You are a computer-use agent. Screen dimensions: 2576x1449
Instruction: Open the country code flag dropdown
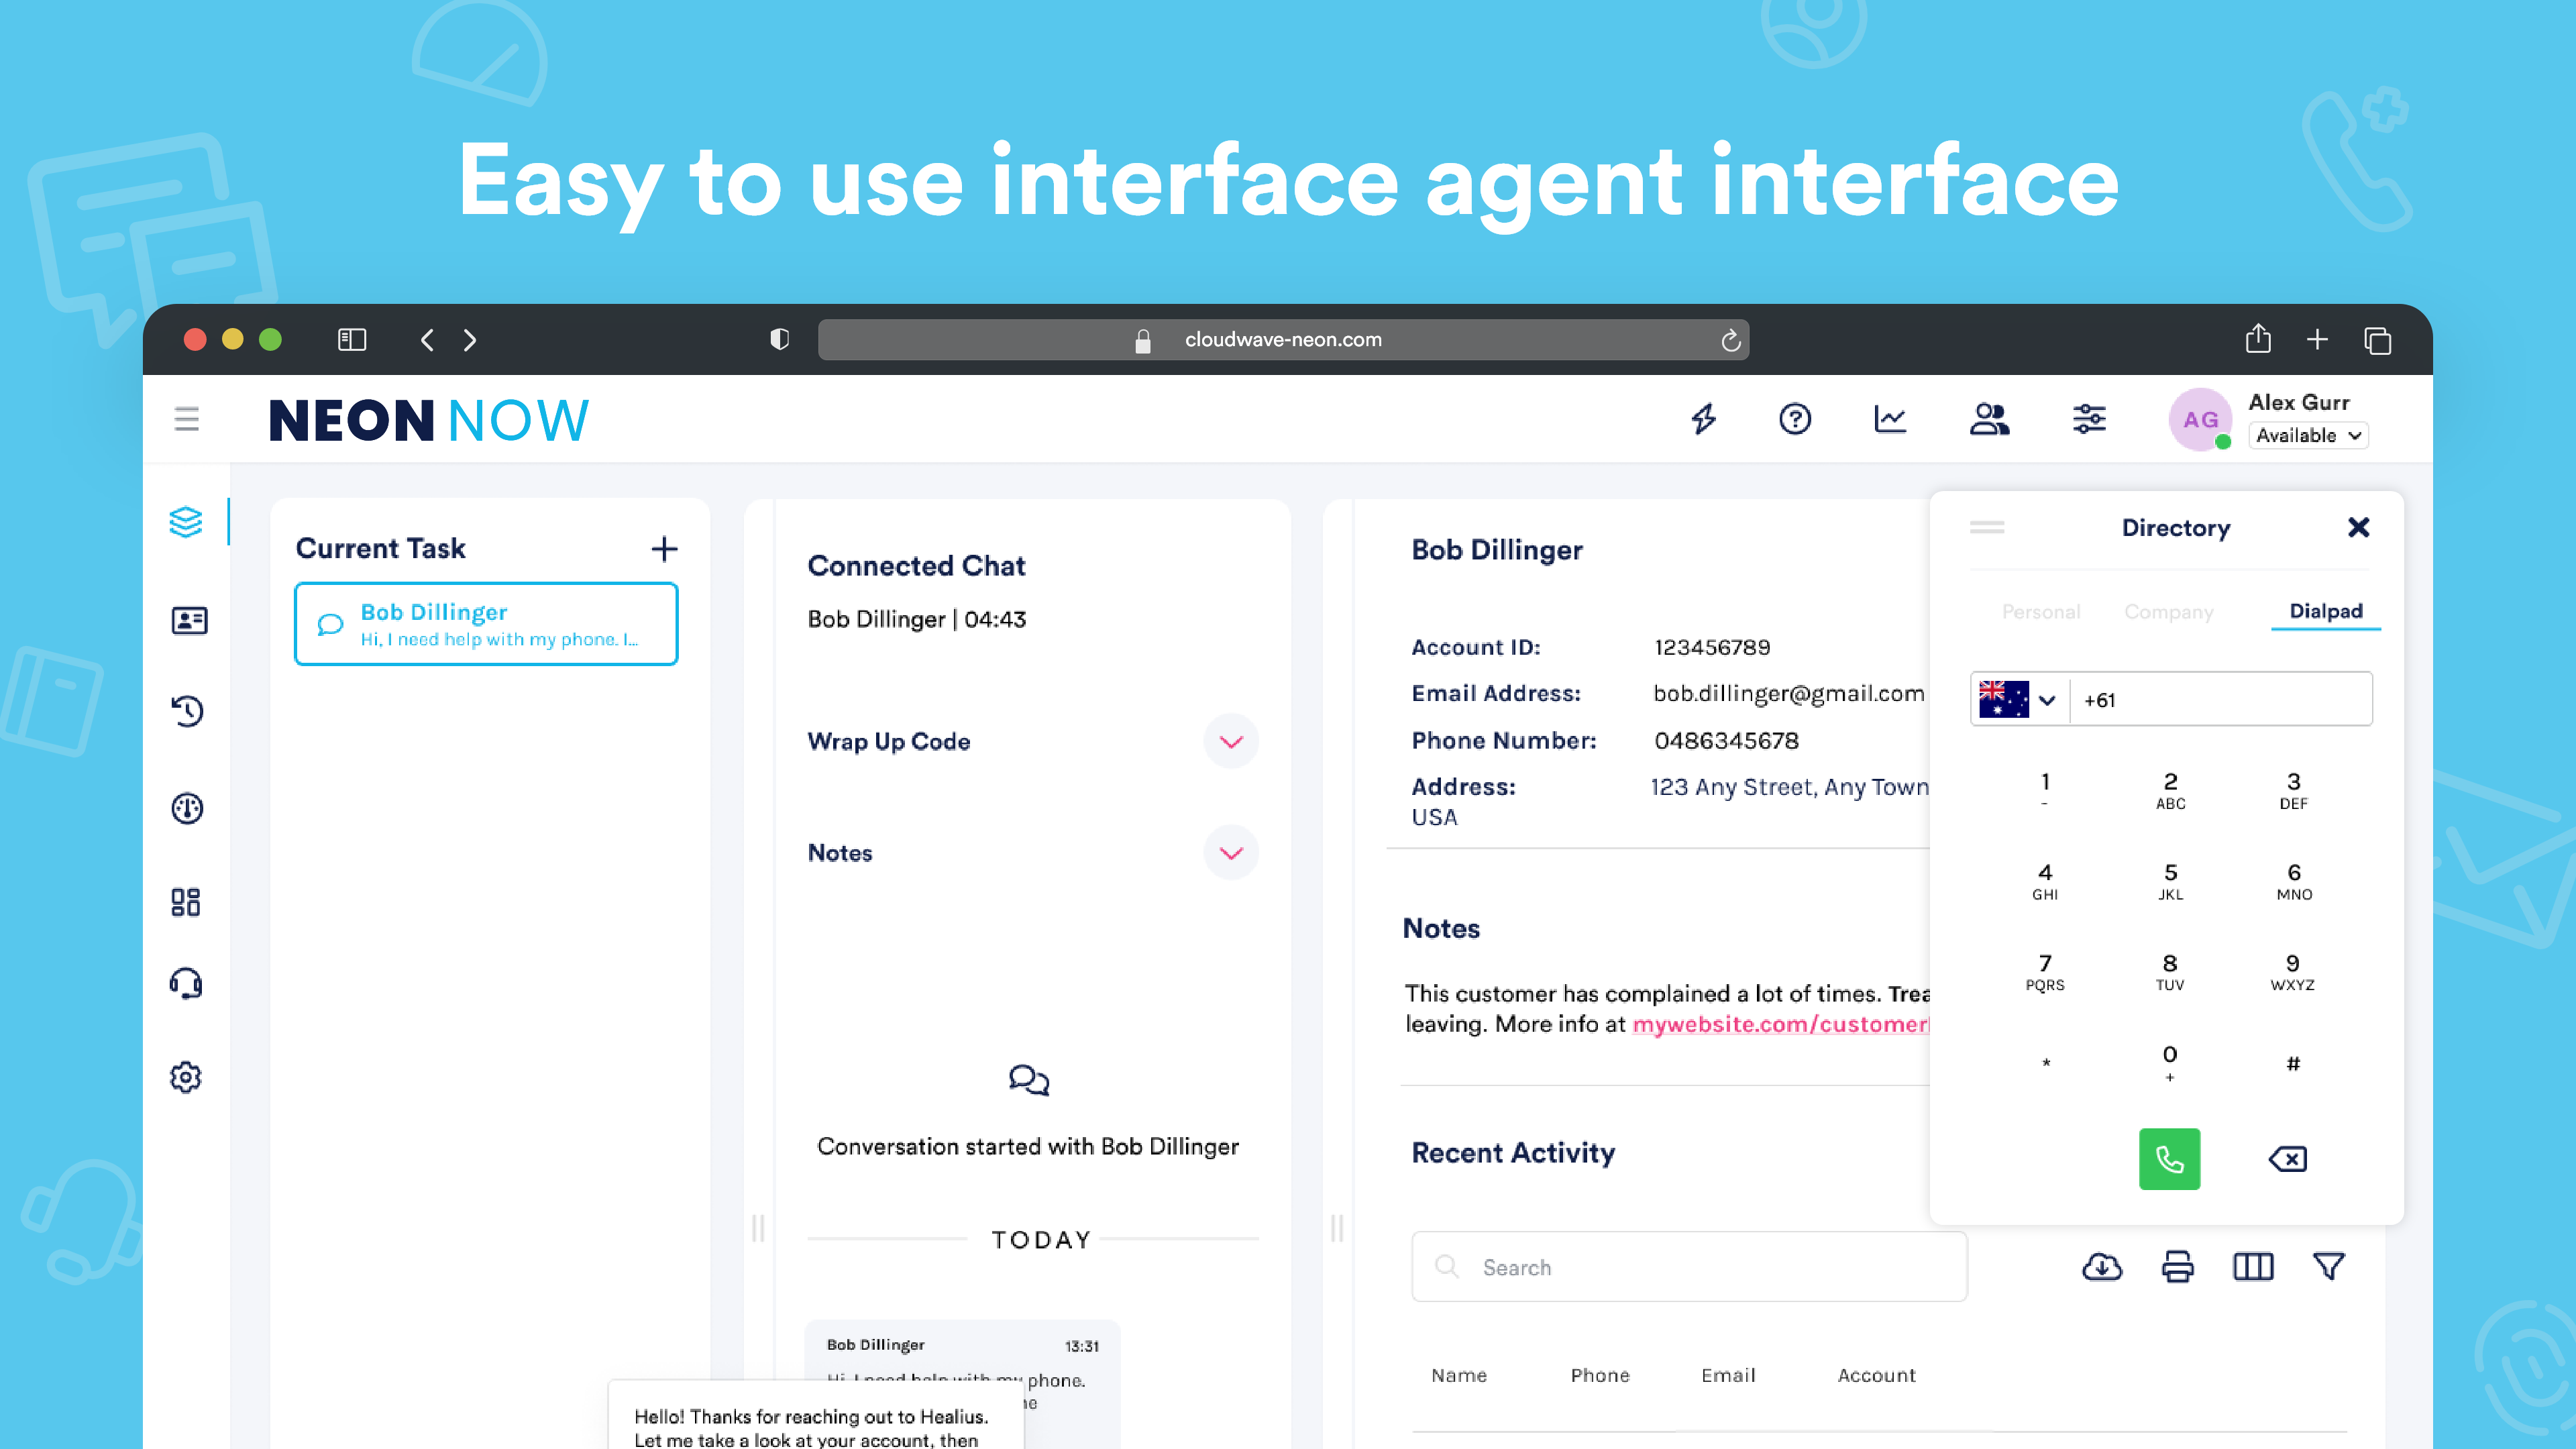[x=2018, y=699]
